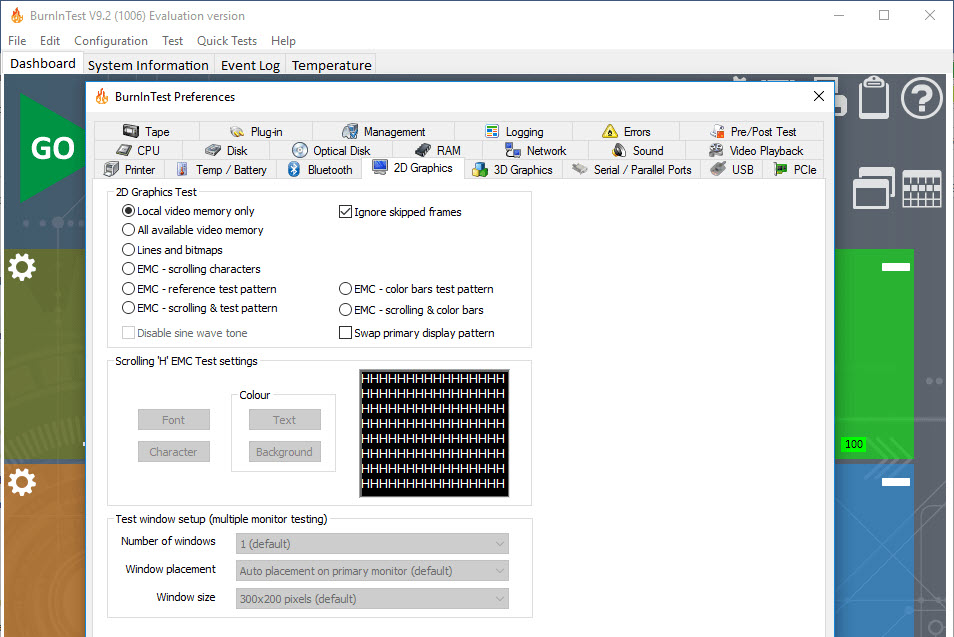Open the Test menu
Screen dimensions: 954x637
(x=172, y=41)
